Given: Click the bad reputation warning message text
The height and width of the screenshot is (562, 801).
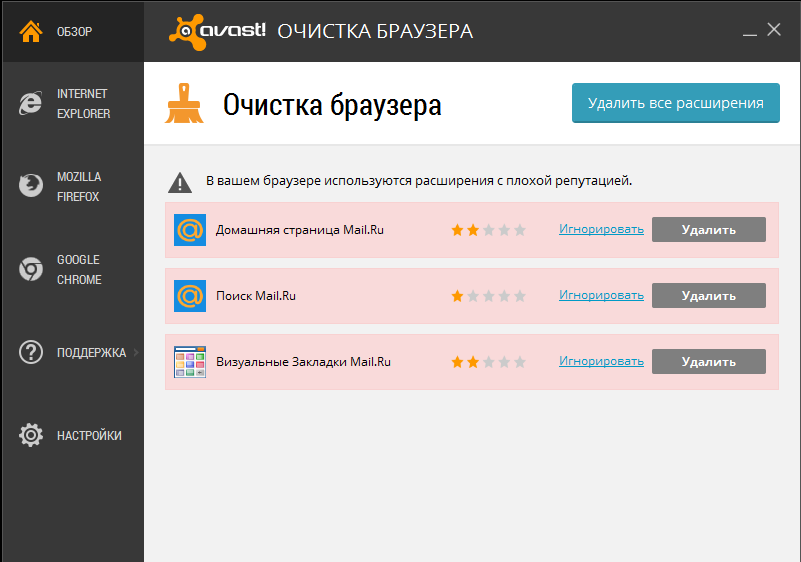Looking at the screenshot, I should [x=419, y=181].
